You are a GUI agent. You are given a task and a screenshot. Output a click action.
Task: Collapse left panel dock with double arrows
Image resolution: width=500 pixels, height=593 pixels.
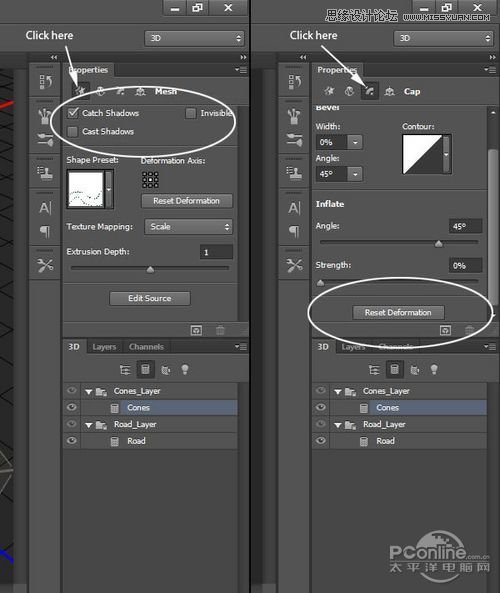coord(54,57)
